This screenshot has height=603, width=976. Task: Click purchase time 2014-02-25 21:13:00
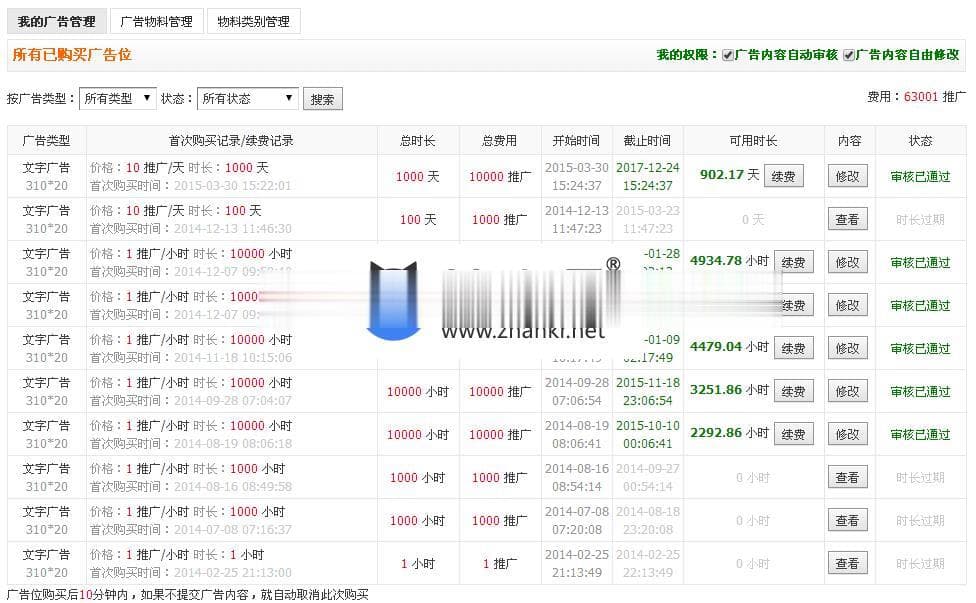pos(232,573)
